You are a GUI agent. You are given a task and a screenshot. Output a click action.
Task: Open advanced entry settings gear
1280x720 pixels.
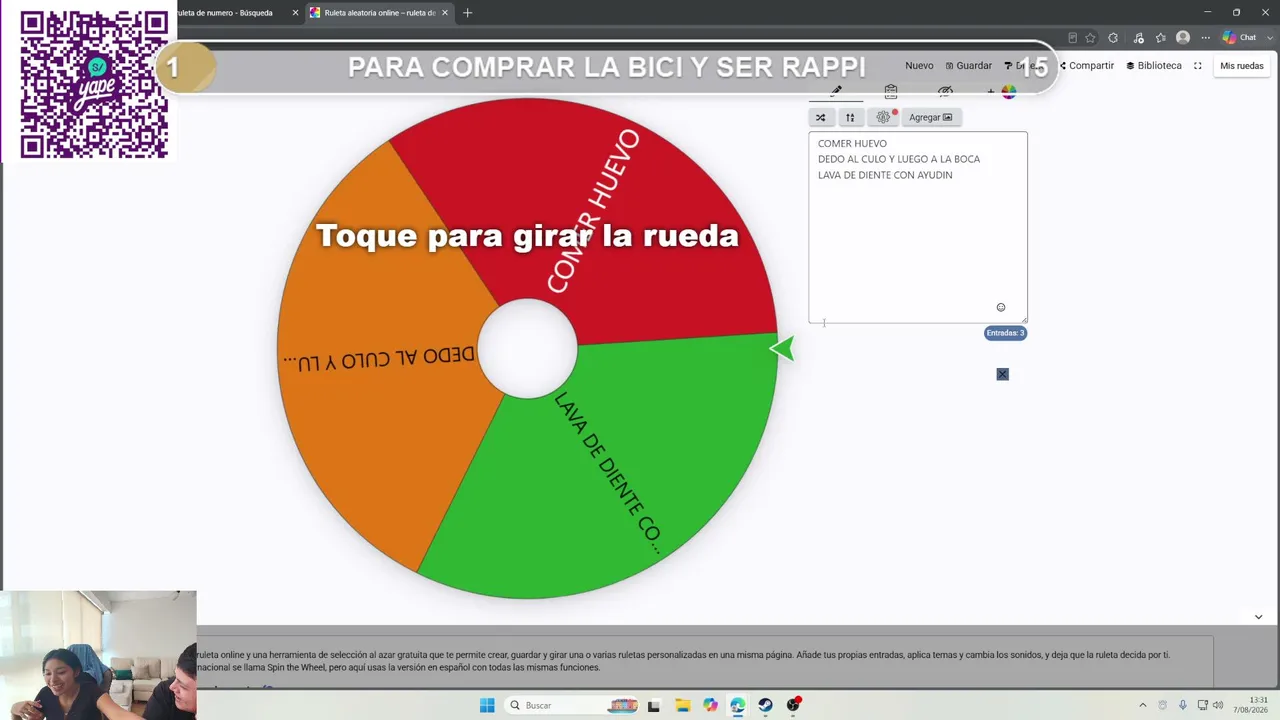click(883, 117)
